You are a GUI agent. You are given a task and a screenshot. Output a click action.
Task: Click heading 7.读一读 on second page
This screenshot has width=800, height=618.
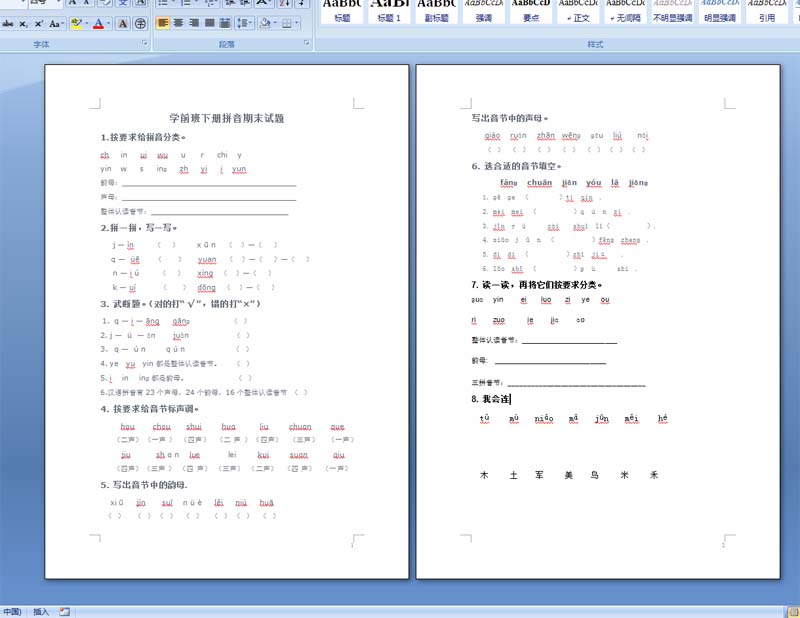pos(536,285)
